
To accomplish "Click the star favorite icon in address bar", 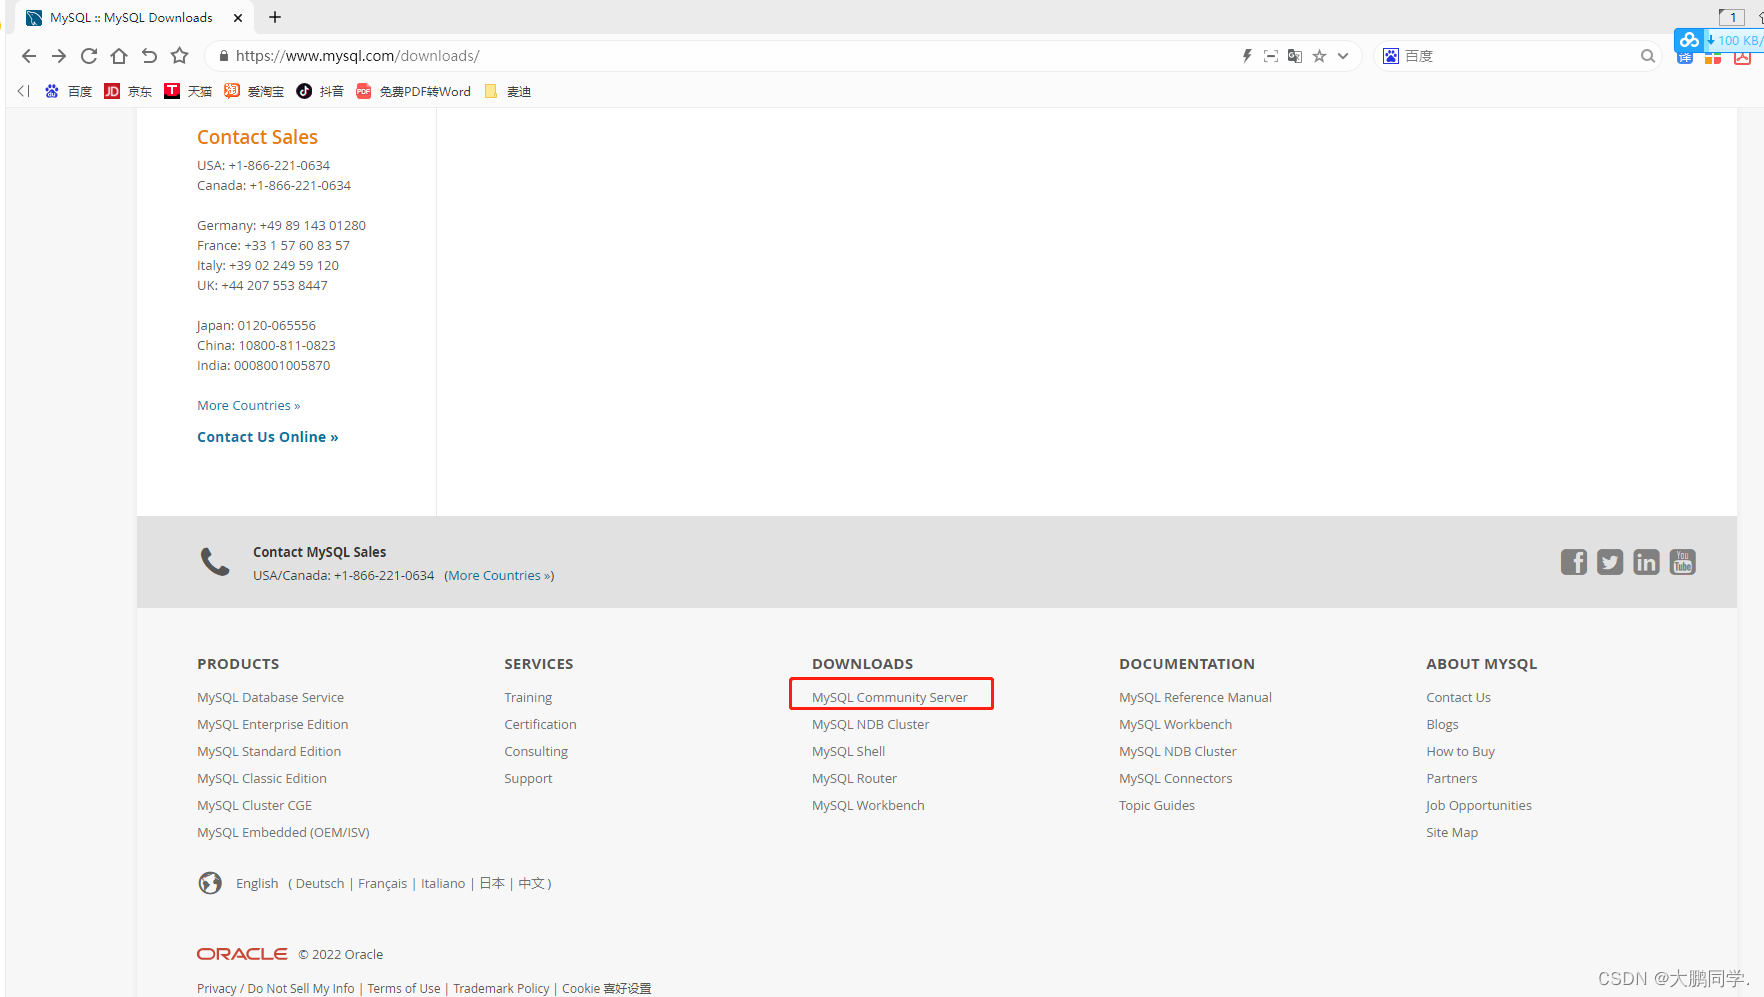I will 1319,56.
